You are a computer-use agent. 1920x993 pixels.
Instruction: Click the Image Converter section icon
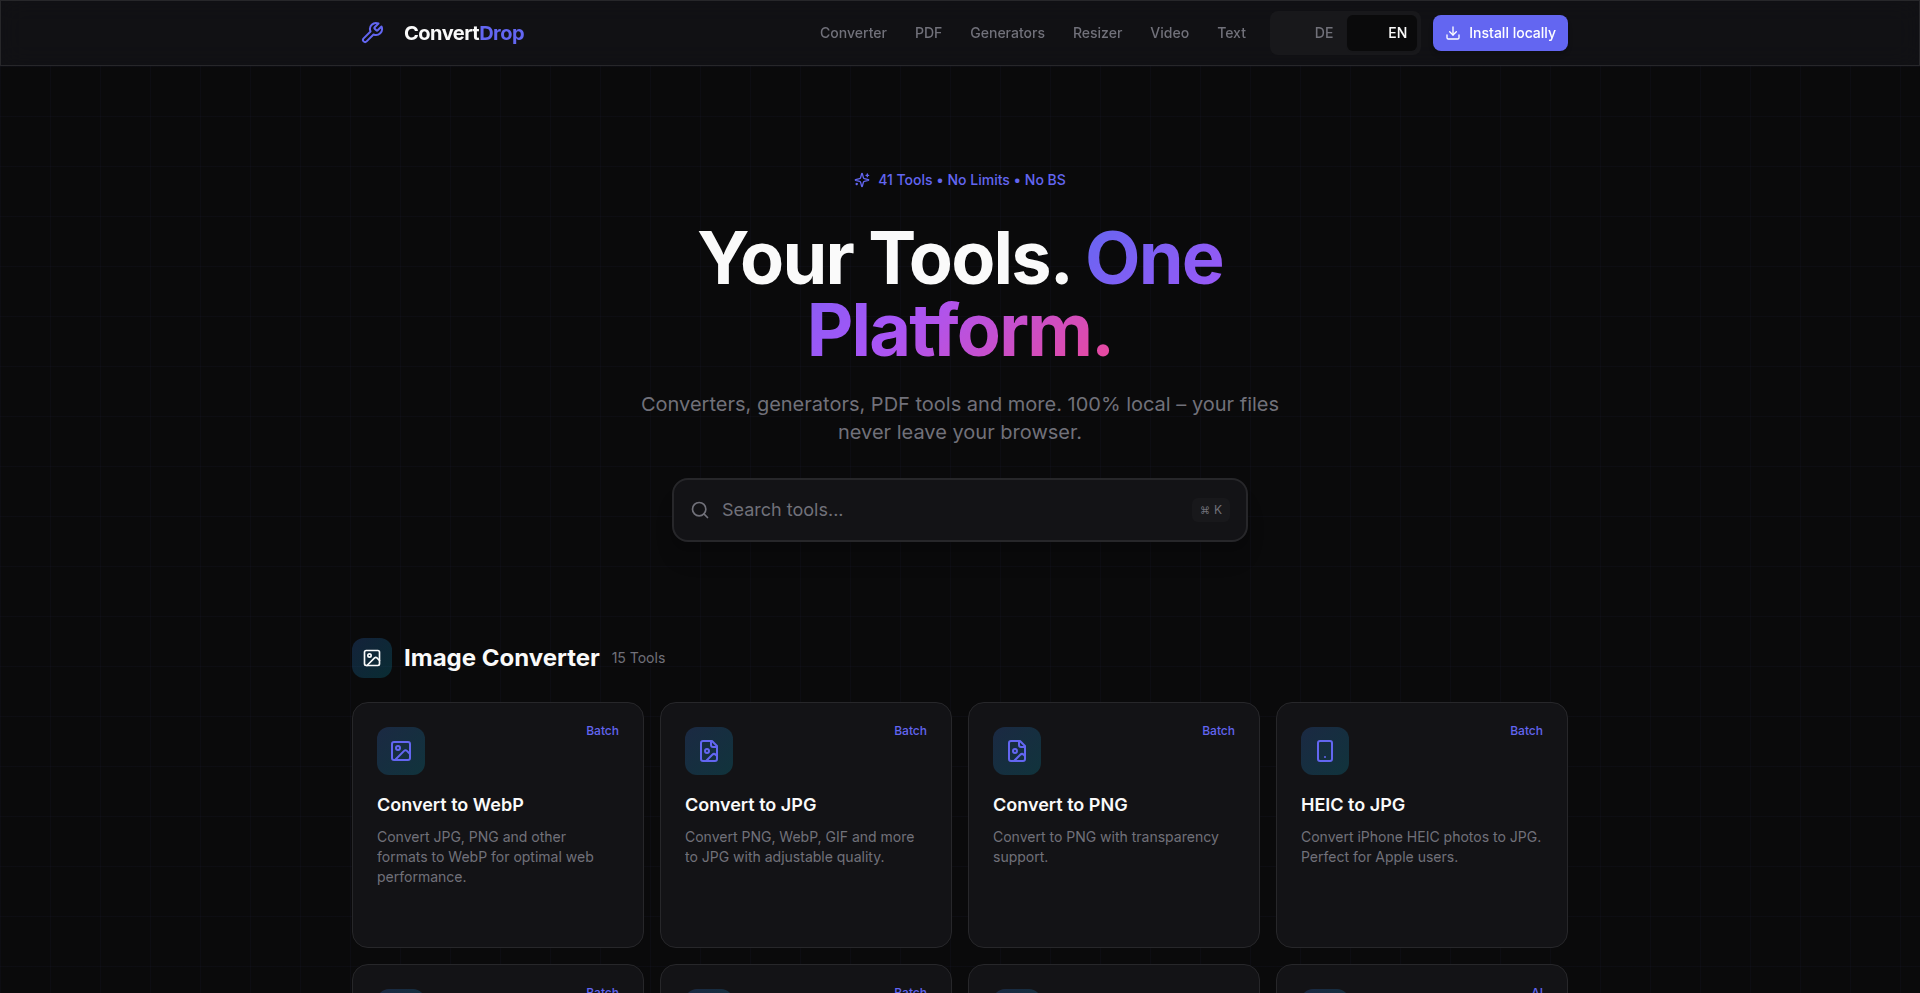coord(371,657)
